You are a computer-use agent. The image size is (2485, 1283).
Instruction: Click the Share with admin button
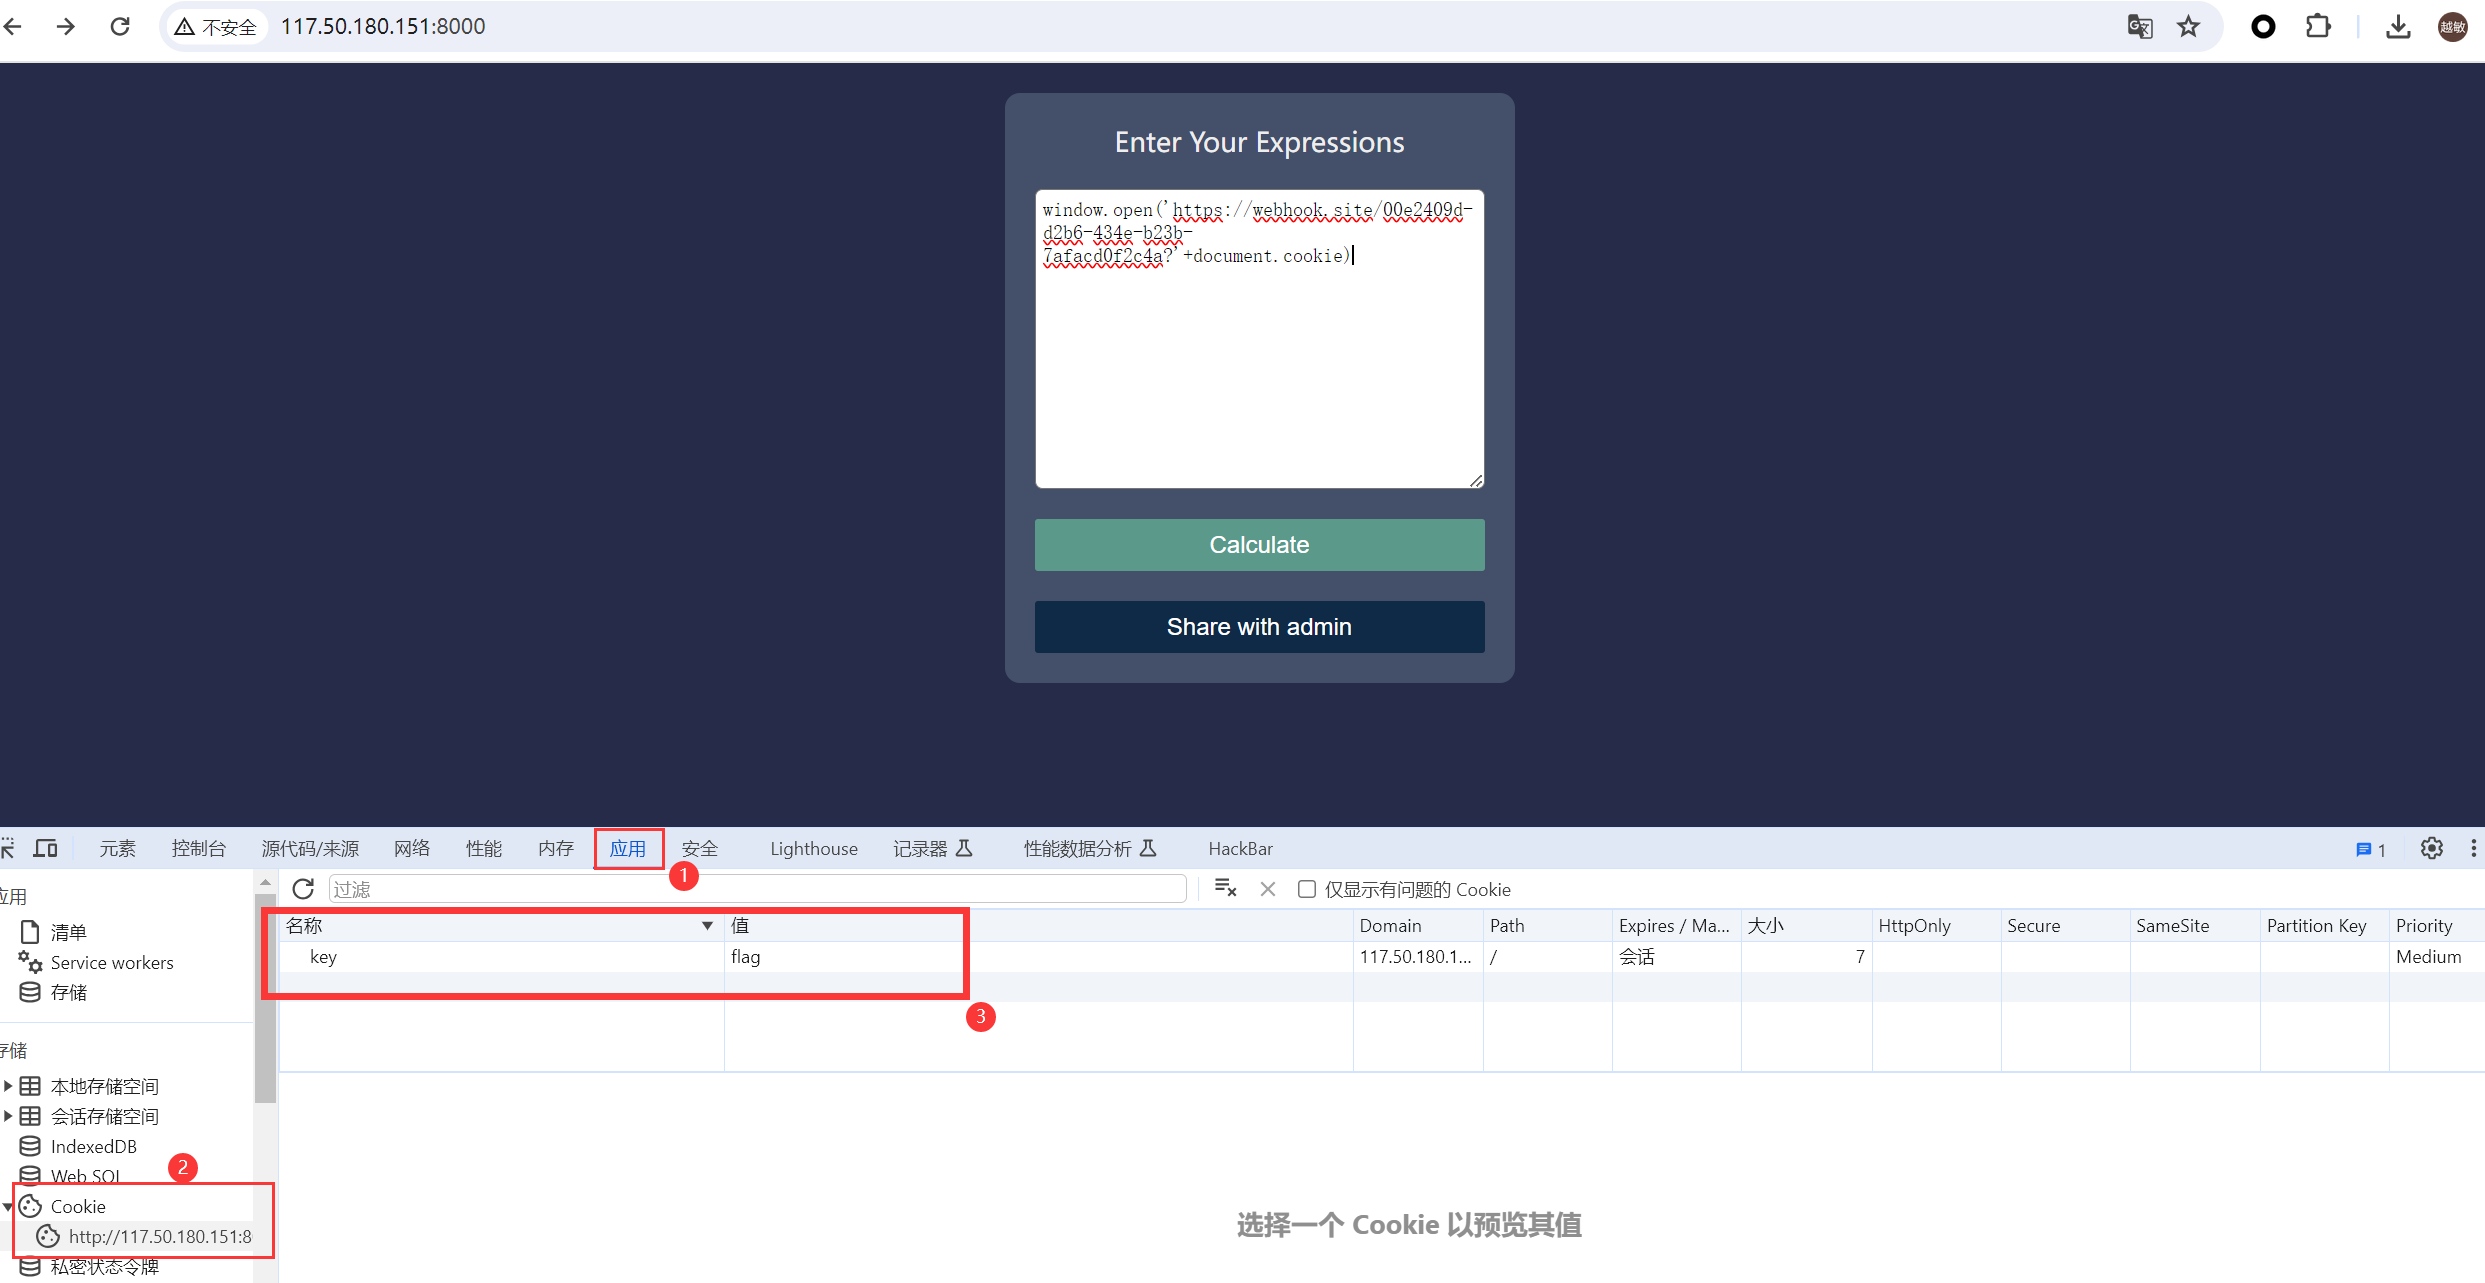point(1259,627)
